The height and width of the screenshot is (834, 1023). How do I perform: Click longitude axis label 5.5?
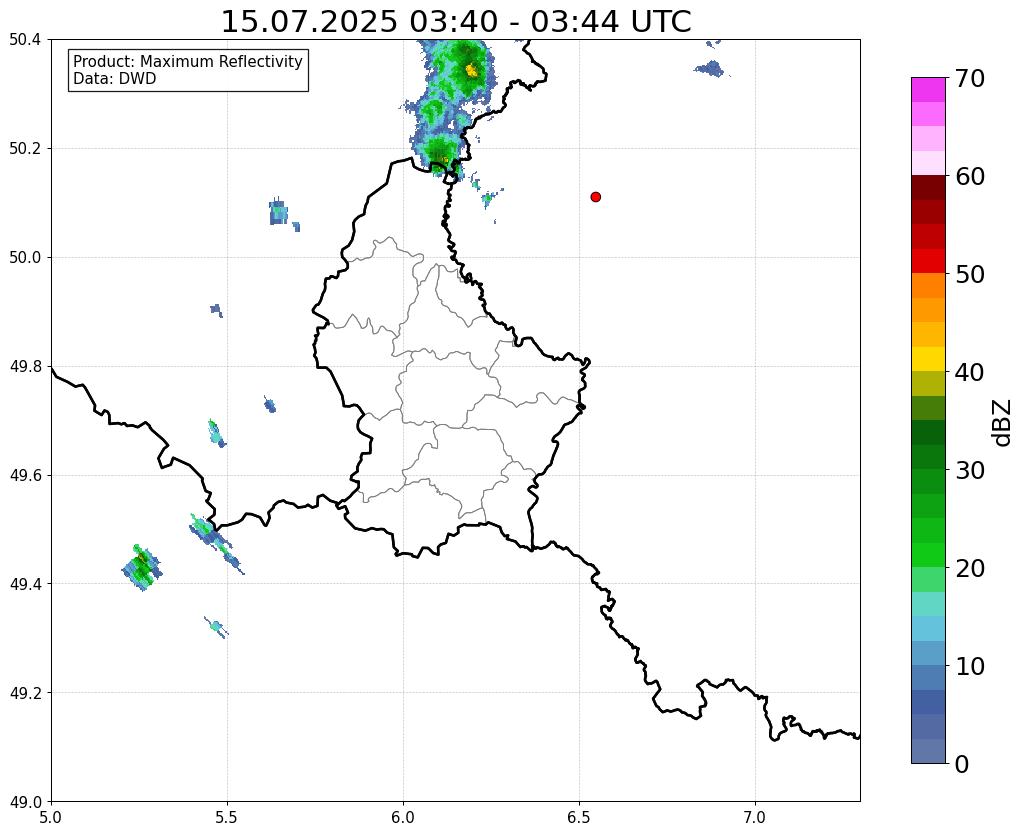tap(227, 818)
